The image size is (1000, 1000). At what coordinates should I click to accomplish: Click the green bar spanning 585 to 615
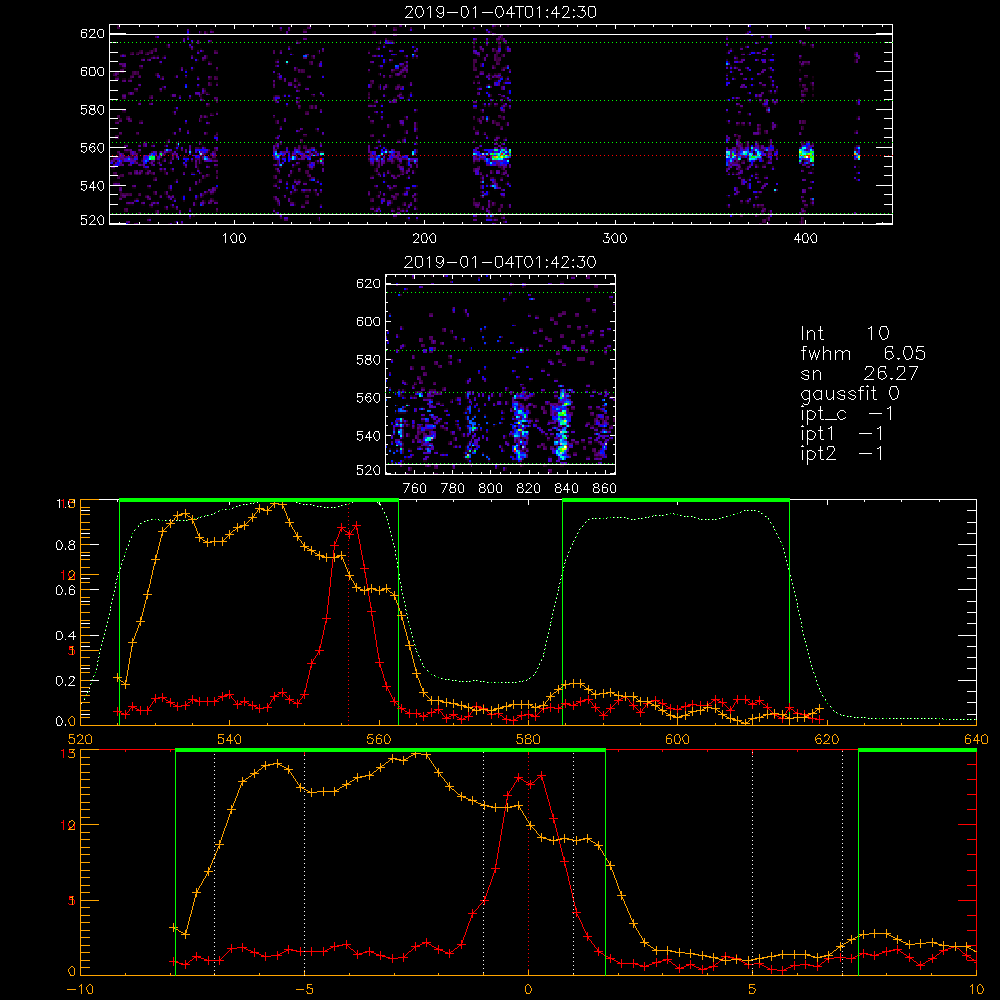pos(676,501)
